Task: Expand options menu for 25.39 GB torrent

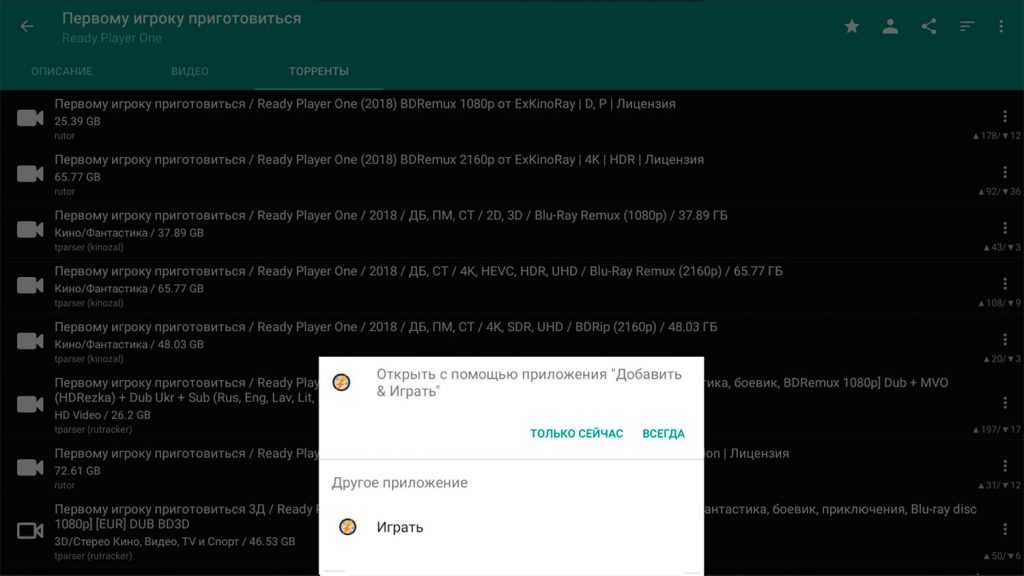Action: [x=1005, y=117]
